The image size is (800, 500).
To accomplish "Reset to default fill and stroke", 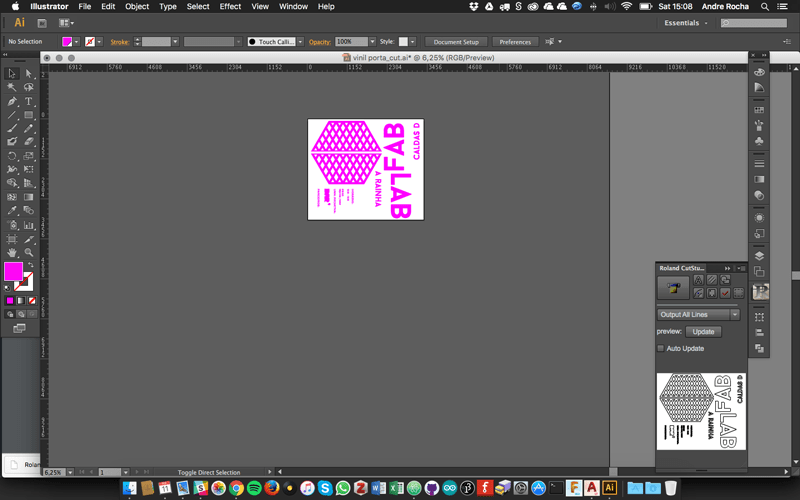I will click(x=7, y=288).
